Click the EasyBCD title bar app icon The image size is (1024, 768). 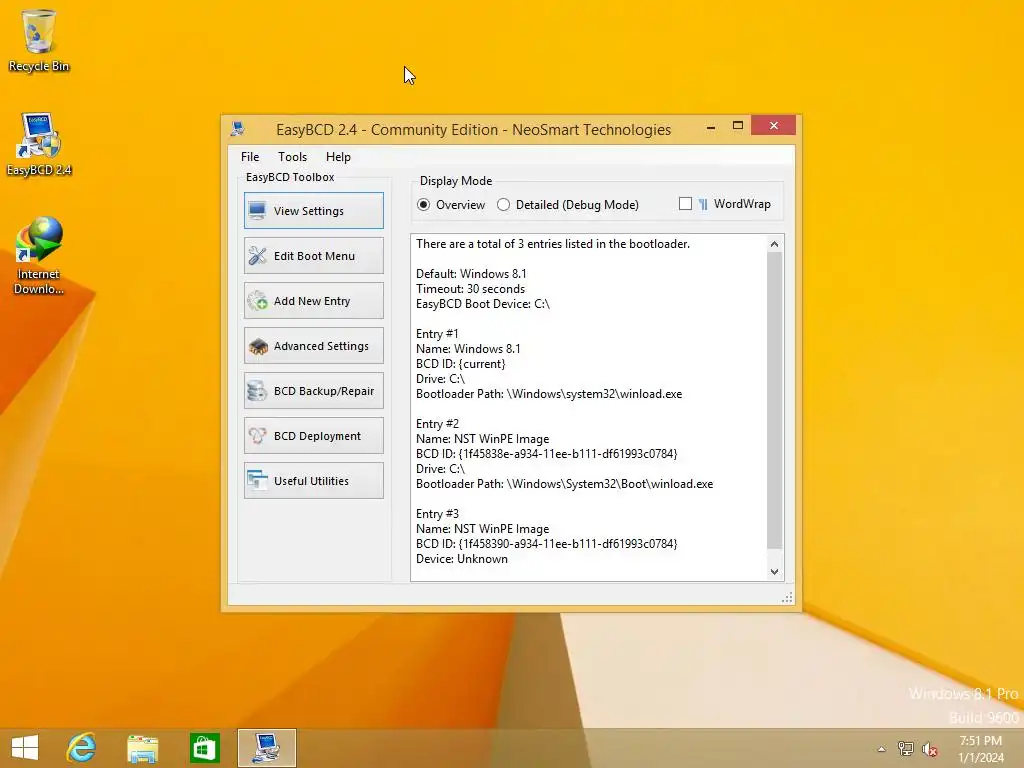point(238,129)
